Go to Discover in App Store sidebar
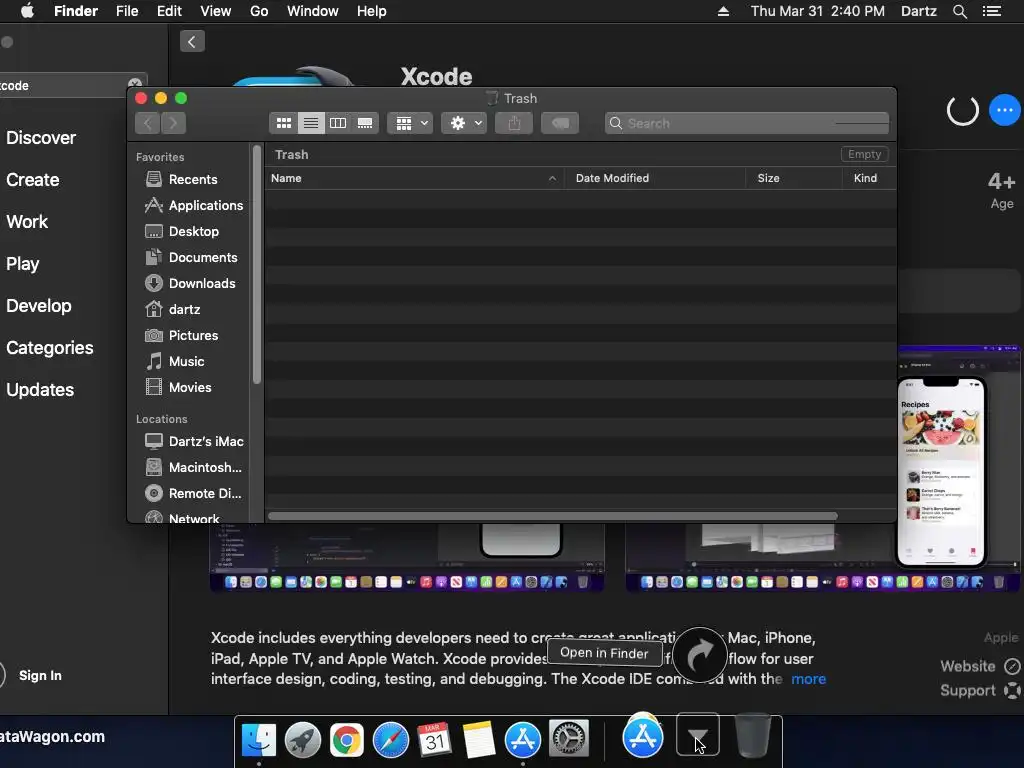This screenshot has width=1024, height=768. point(41,138)
